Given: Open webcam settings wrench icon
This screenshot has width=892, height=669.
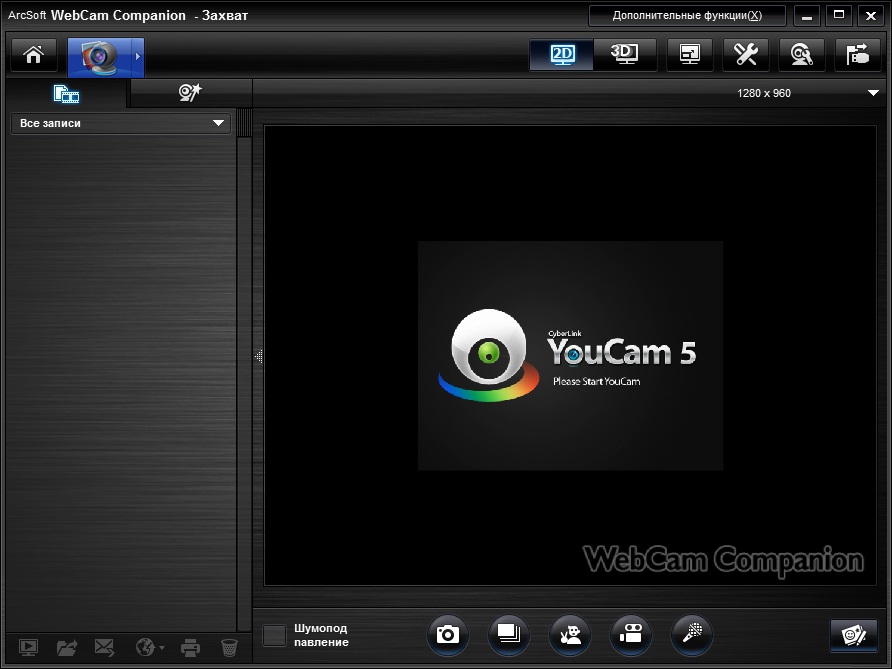Looking at the screenshot, I should point(746,55).
